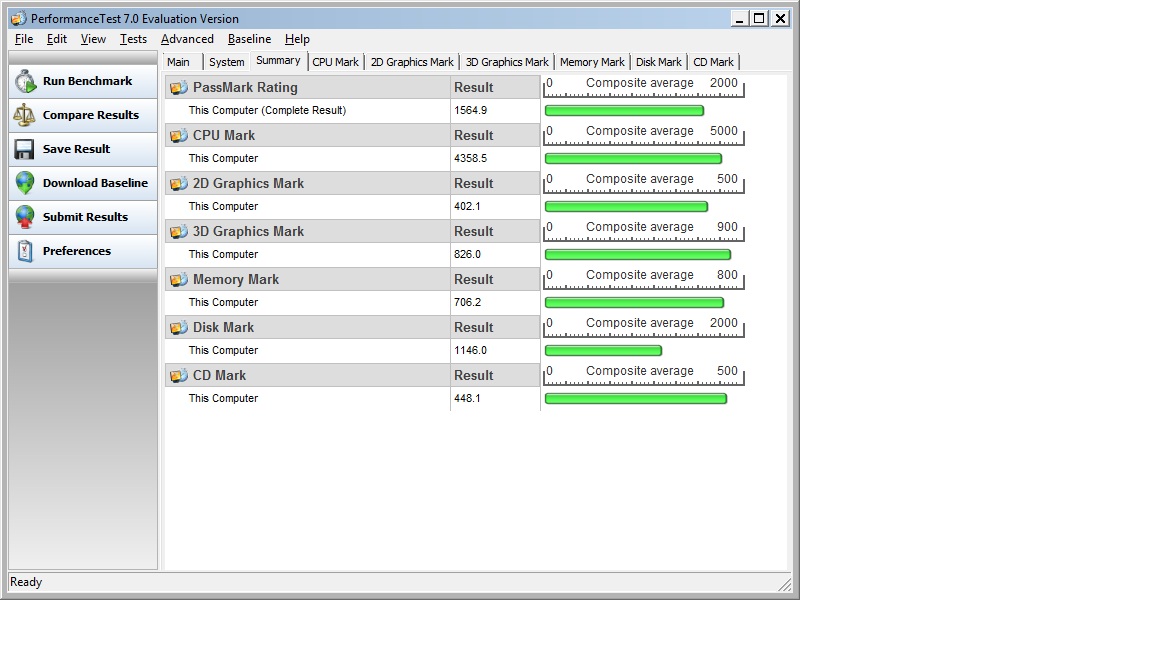Click the 3D Graphics Mark row icon
Screen dimensions: 1152x648
(x=179, y=232)
